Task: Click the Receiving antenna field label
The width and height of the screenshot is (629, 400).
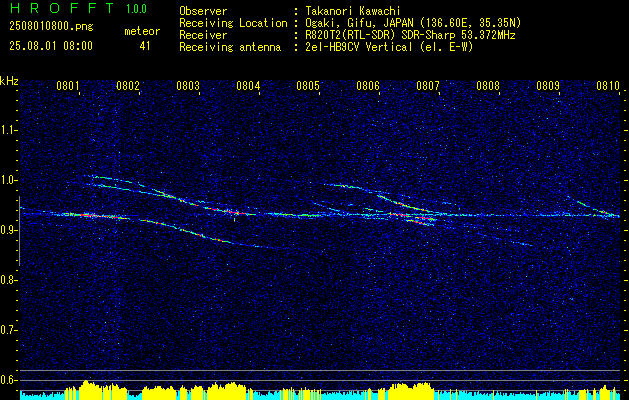Action: [230, 47]
